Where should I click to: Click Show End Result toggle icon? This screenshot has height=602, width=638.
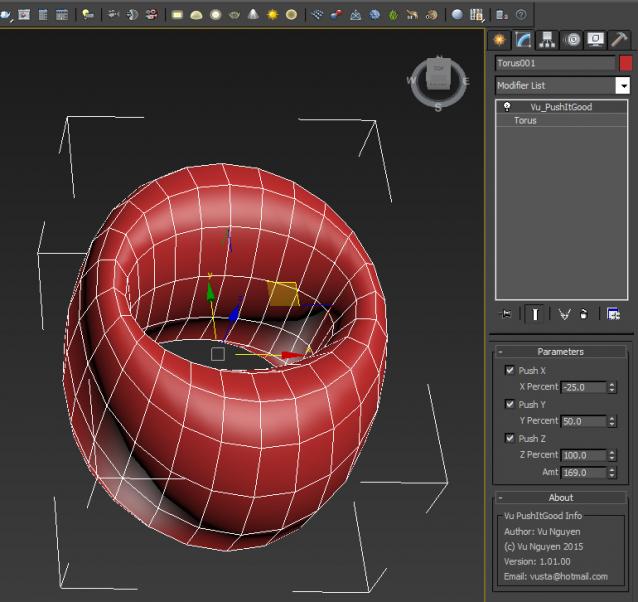tap(536, 314)
